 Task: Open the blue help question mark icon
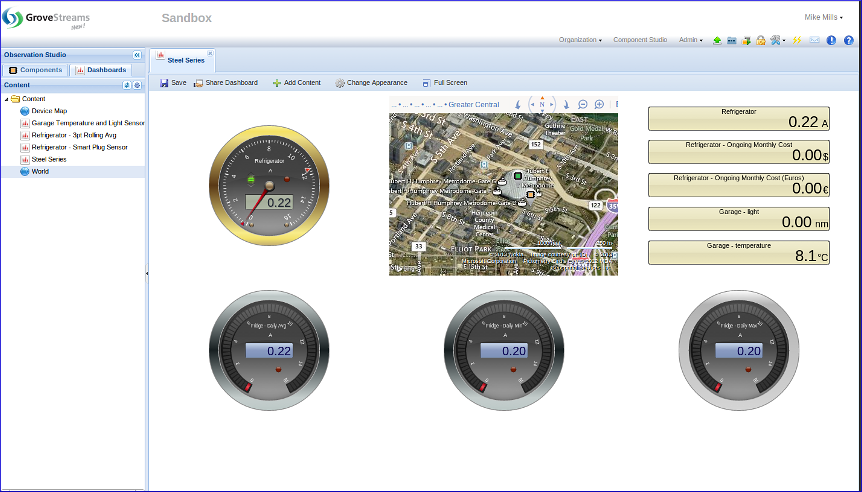[x=847, y=40]
